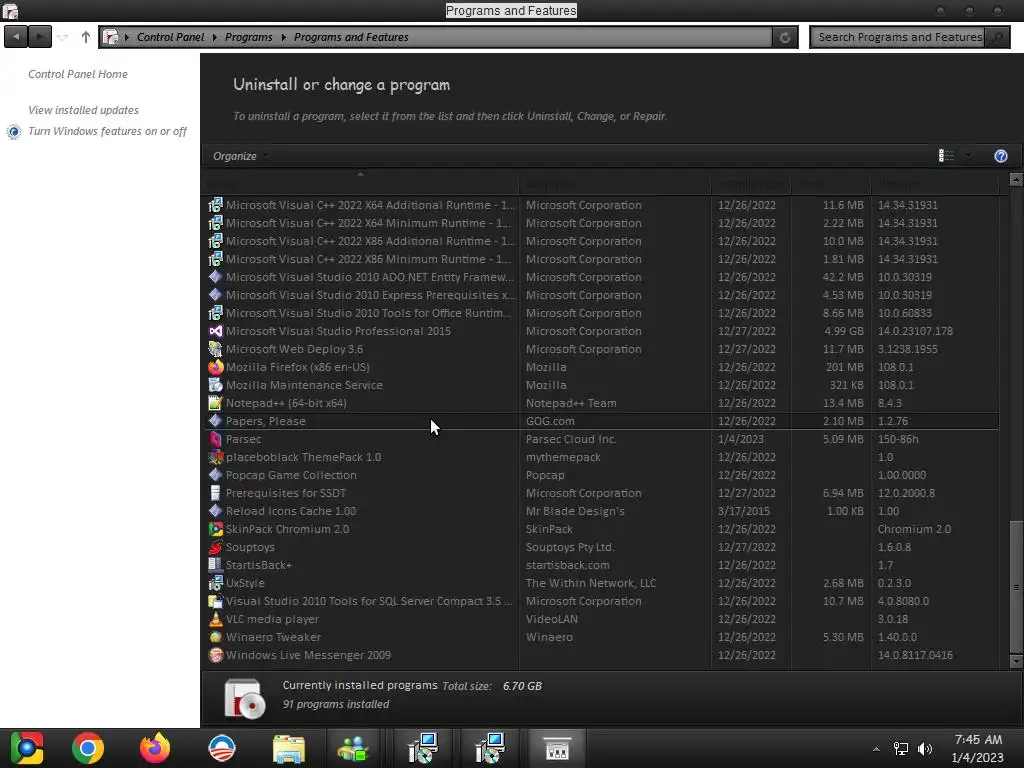
Task: Refresh the Programs and Features list
Action: (785, 37)
